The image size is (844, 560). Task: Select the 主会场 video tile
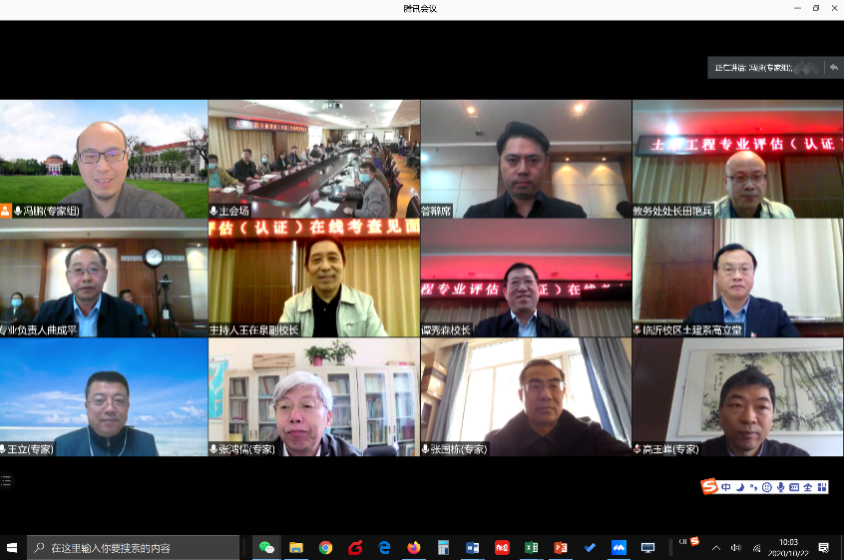click(314, 158)
